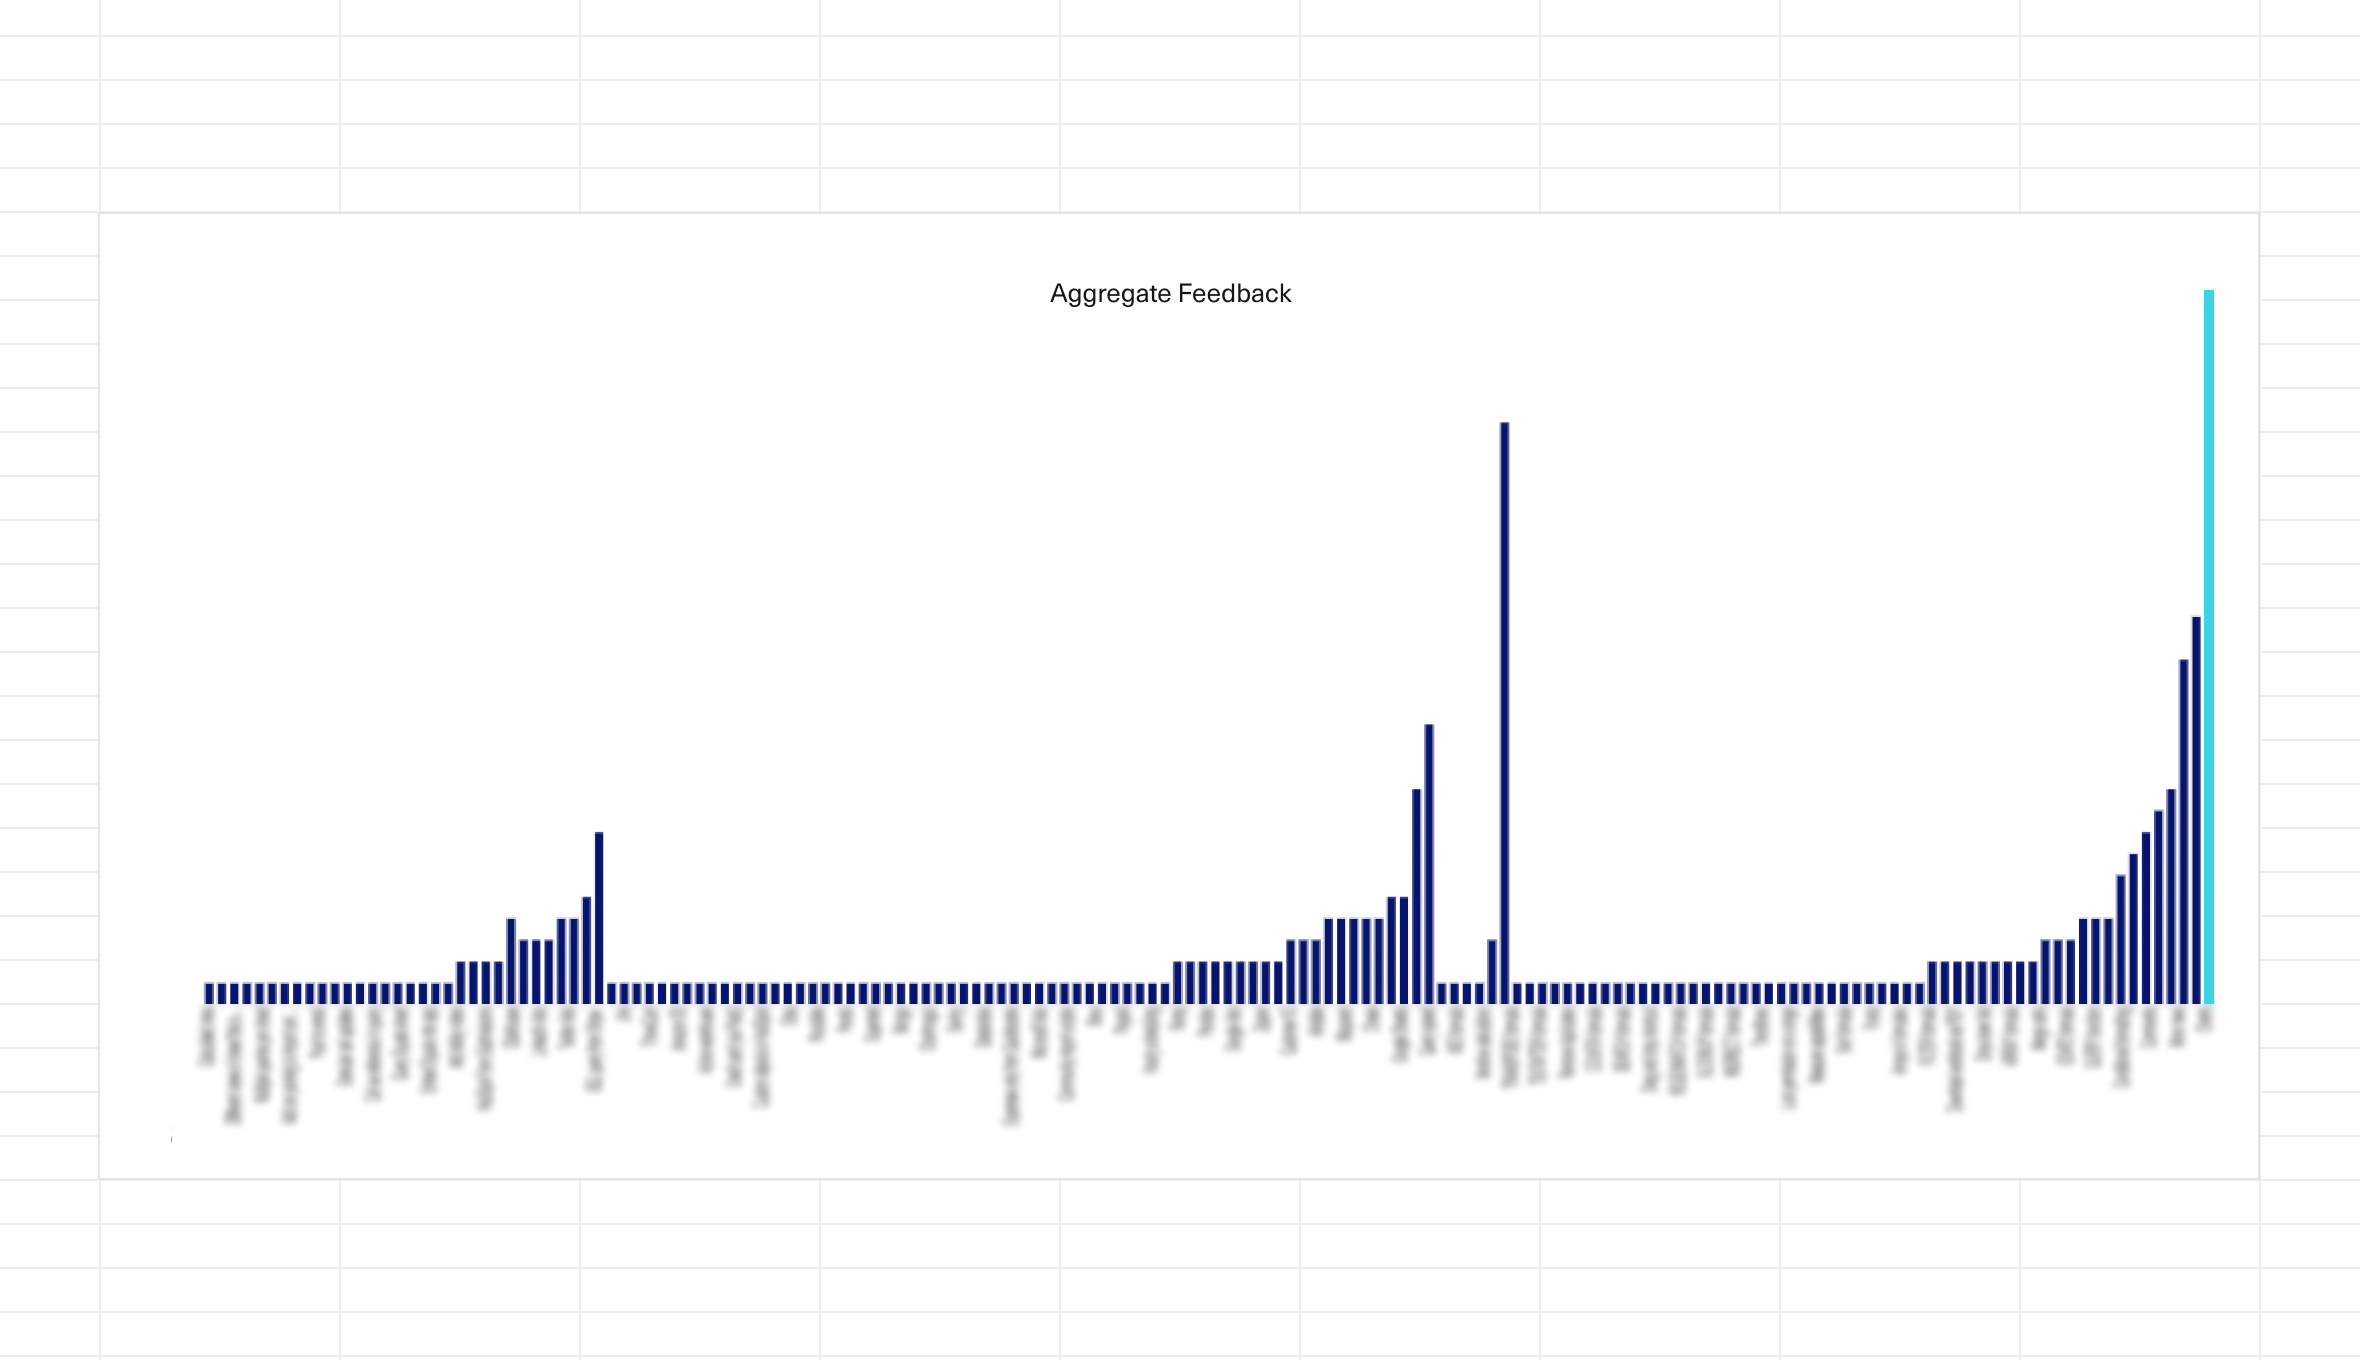
Task: Click the tallest bar in the left cluster
Action: (599, 918)
